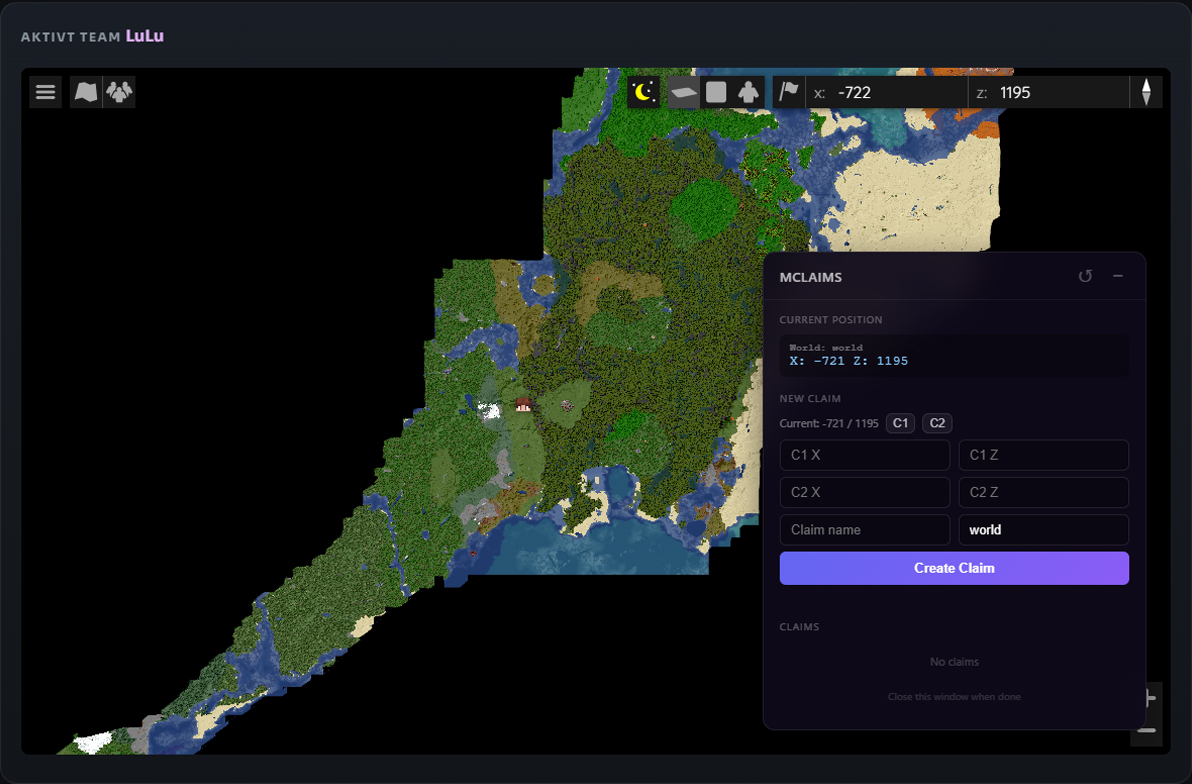Switch to flat view square icon
1192x784 pixels.
[x=716, y=92]
